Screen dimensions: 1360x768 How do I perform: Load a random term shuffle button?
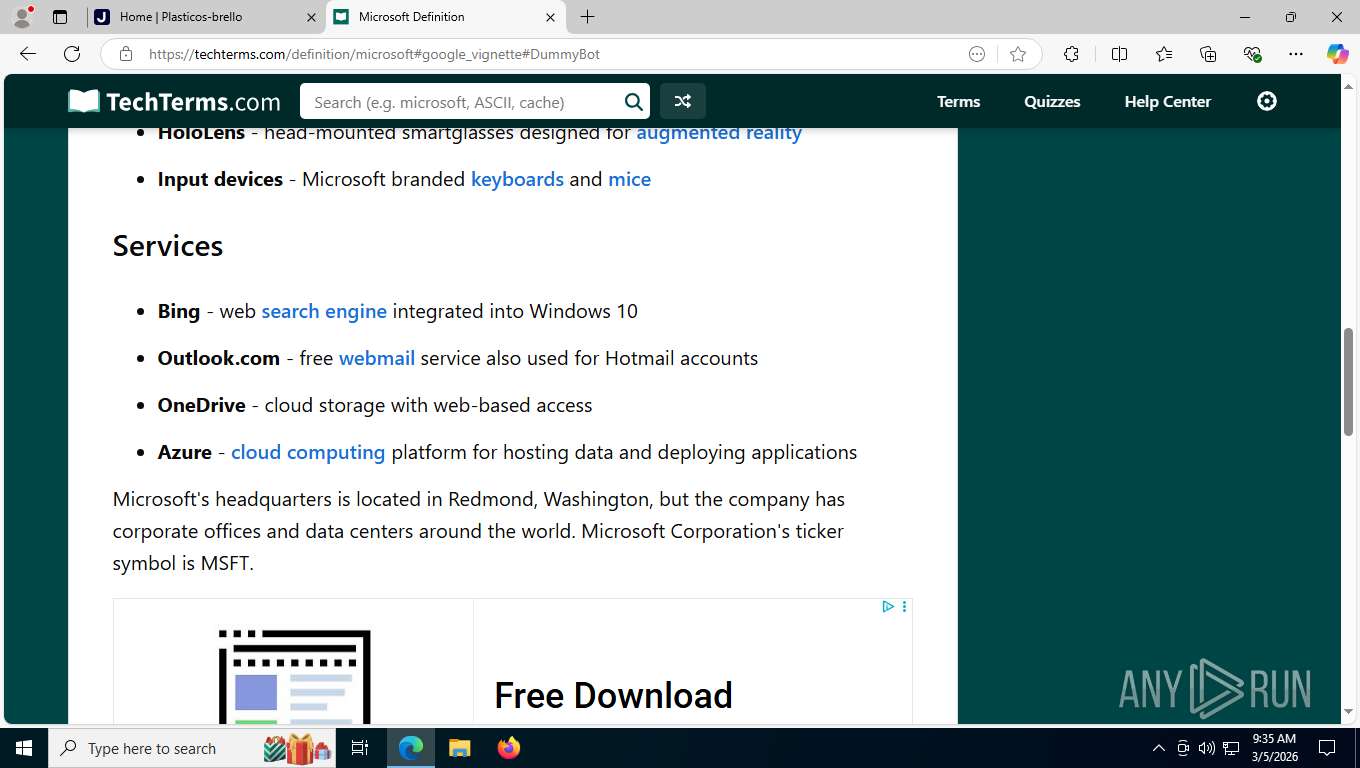click(682, 101)
